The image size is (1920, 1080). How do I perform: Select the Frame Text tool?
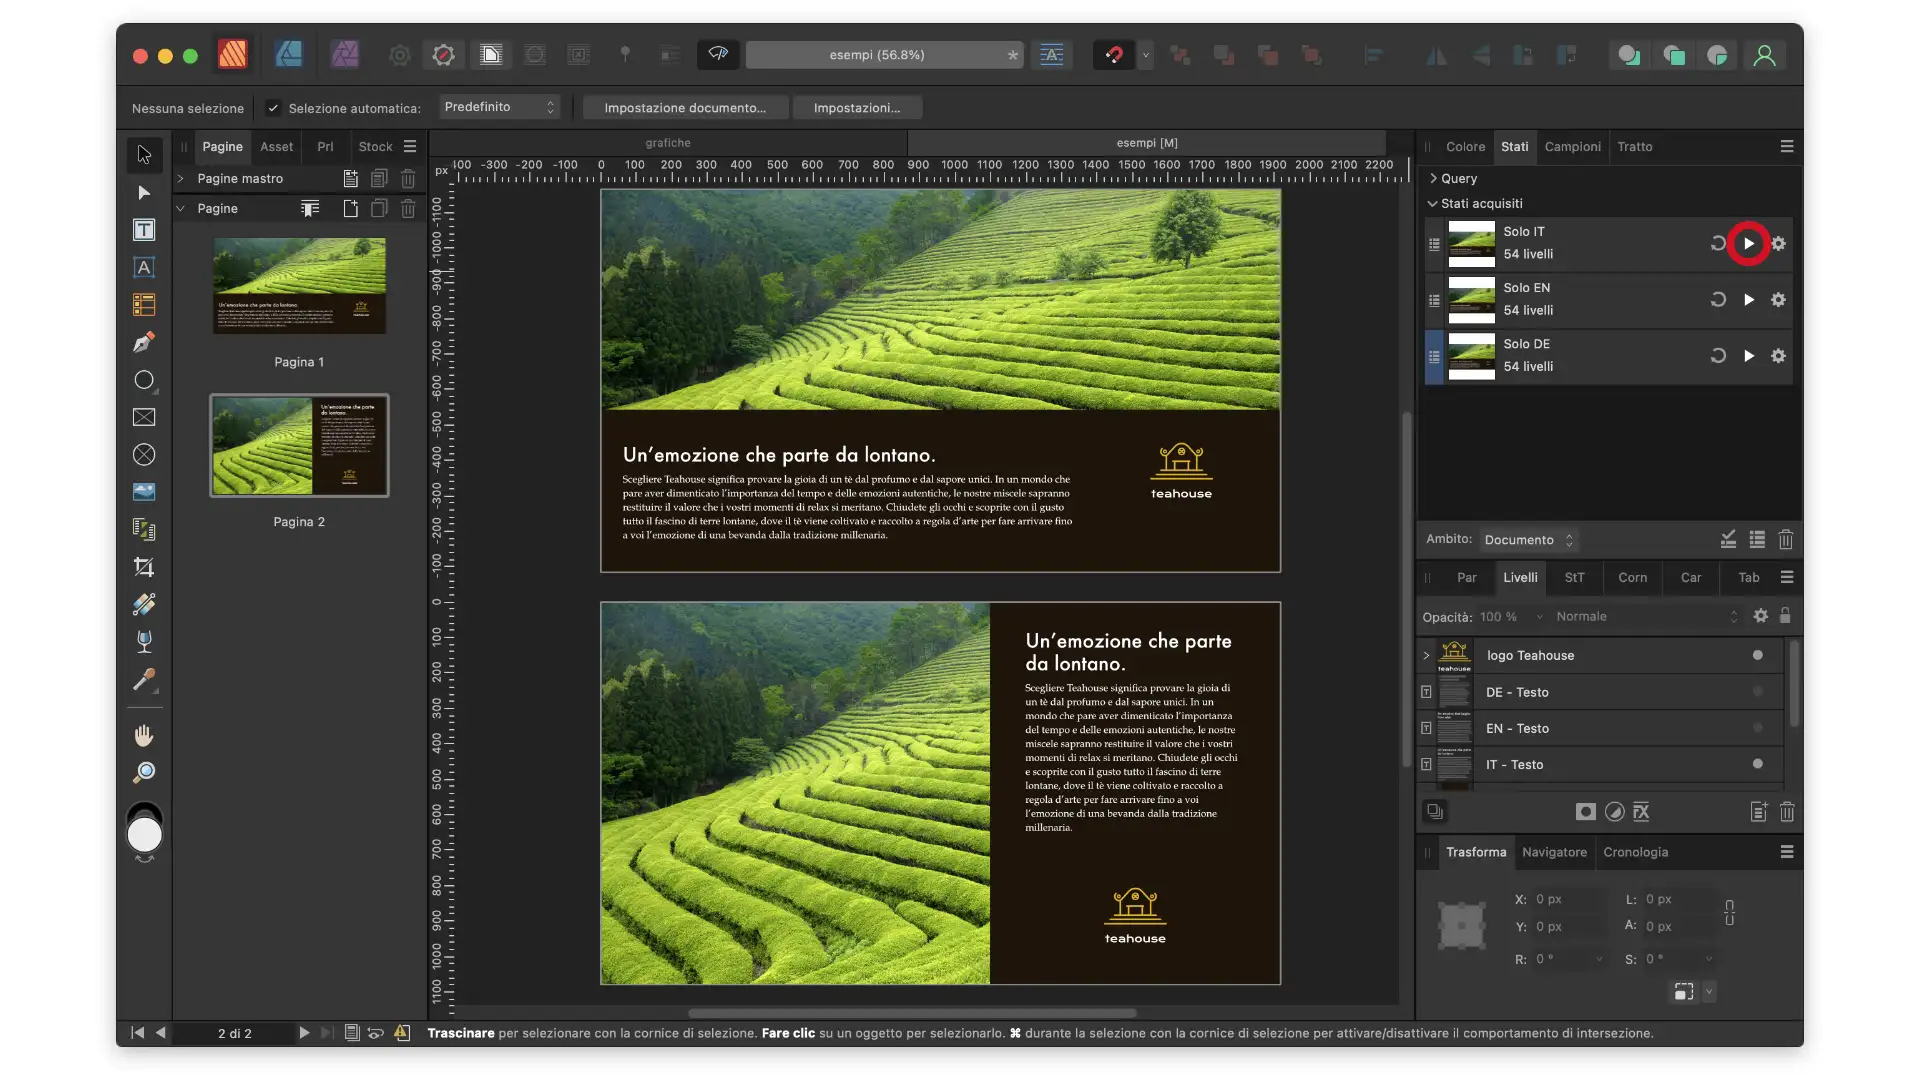click(144, 230)
